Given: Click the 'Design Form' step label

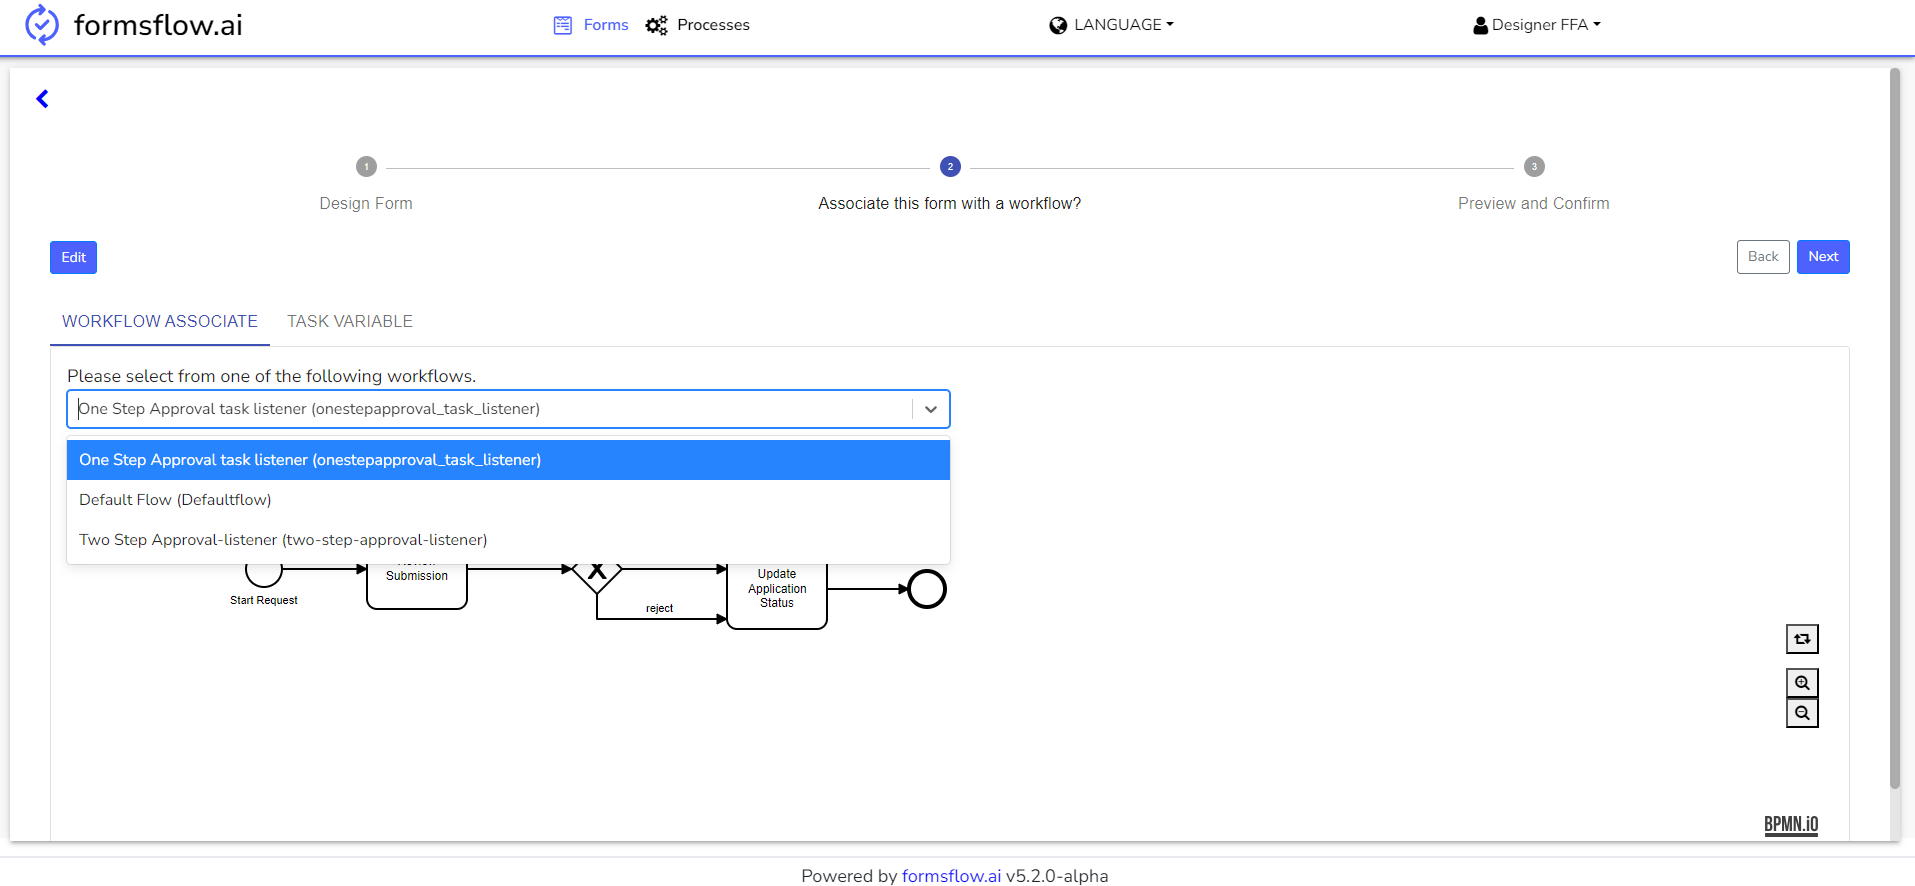Looking at the screenshot, I should (366, 203).
